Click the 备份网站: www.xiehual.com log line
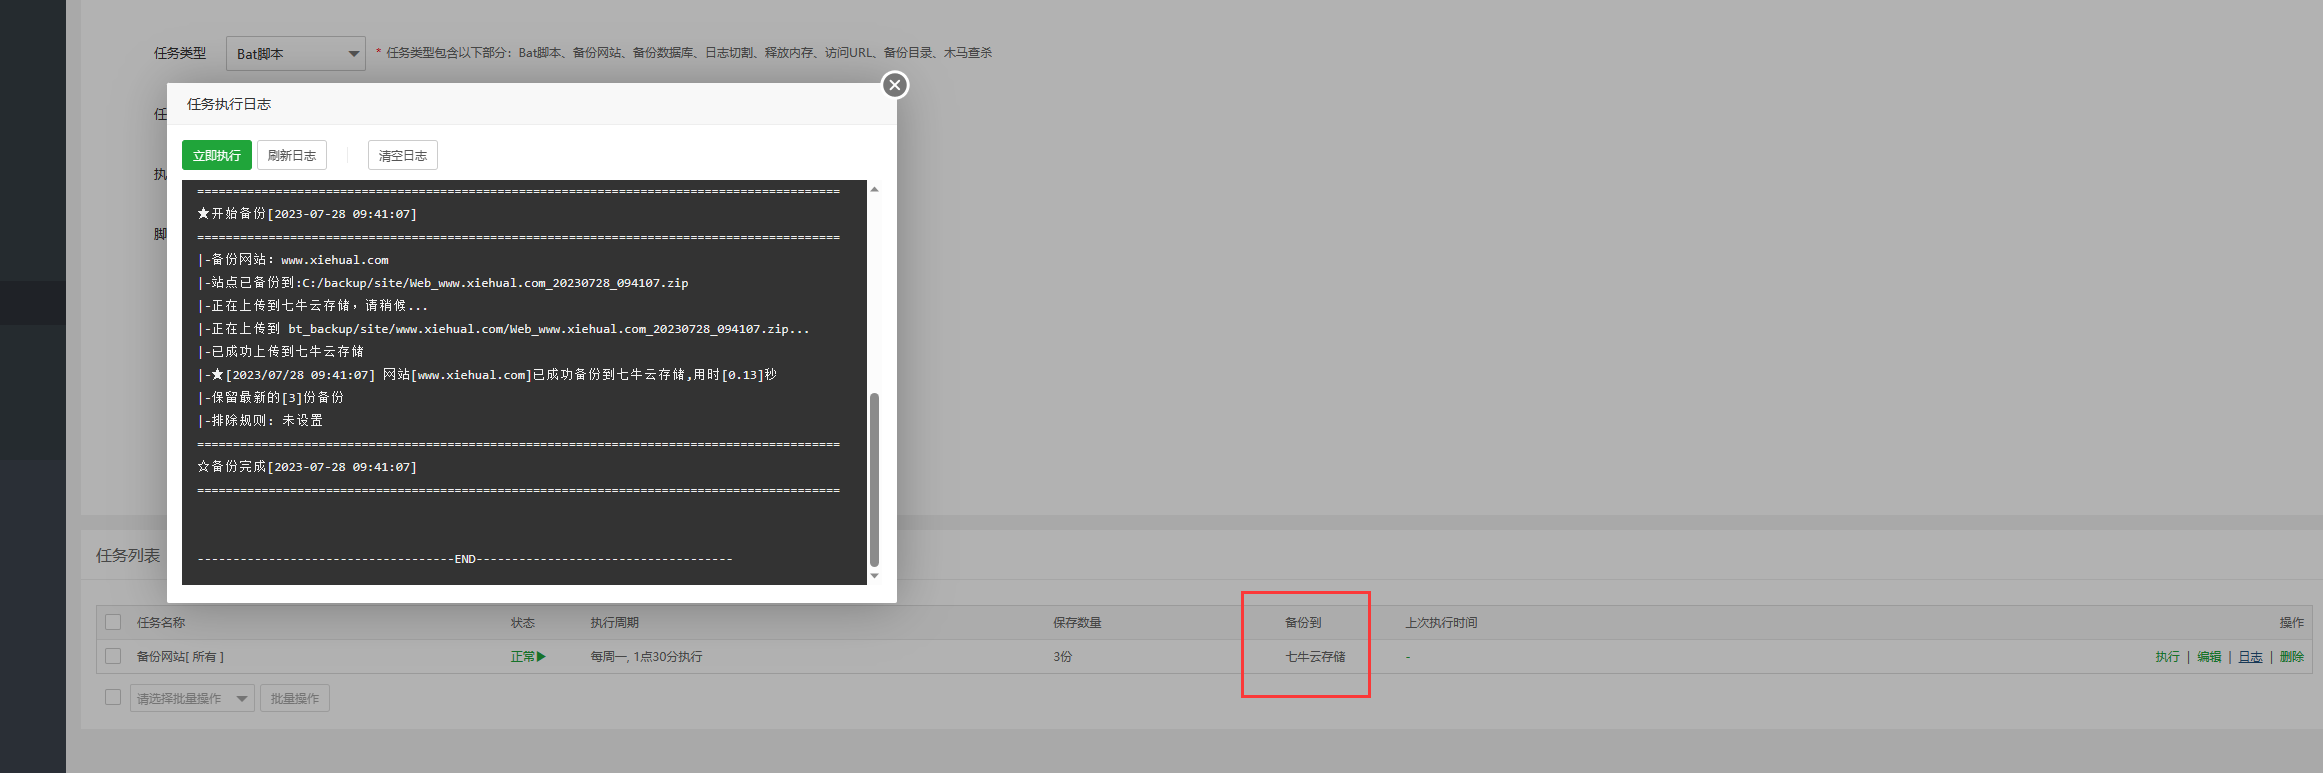Viewport: 2323px width, 773px height. [293, 260]
